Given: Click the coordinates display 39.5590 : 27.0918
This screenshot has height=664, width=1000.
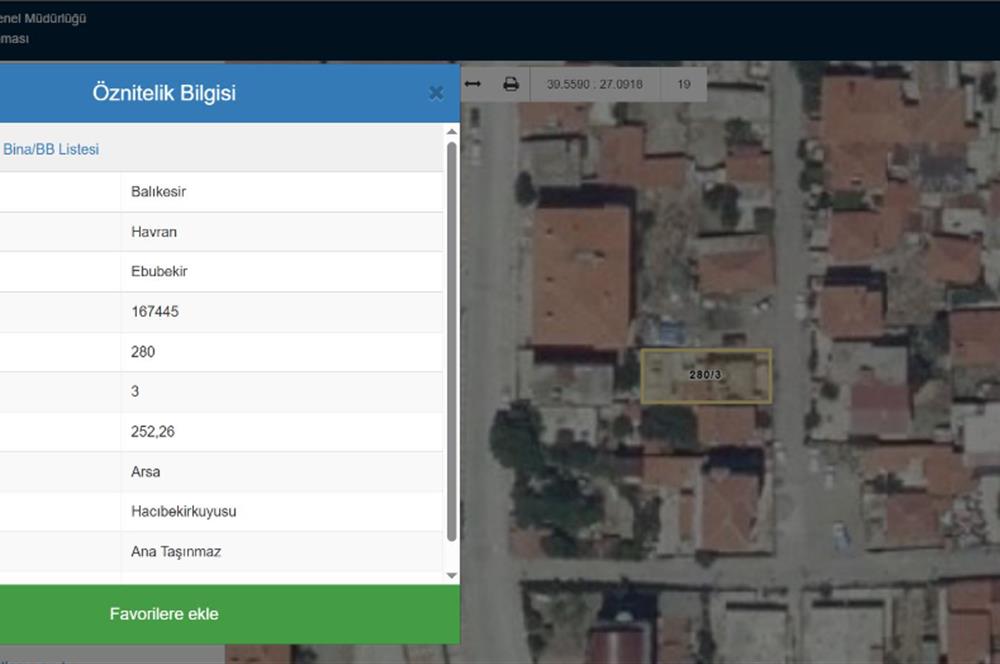Looking at the screenshot, I should coord(594,85).
